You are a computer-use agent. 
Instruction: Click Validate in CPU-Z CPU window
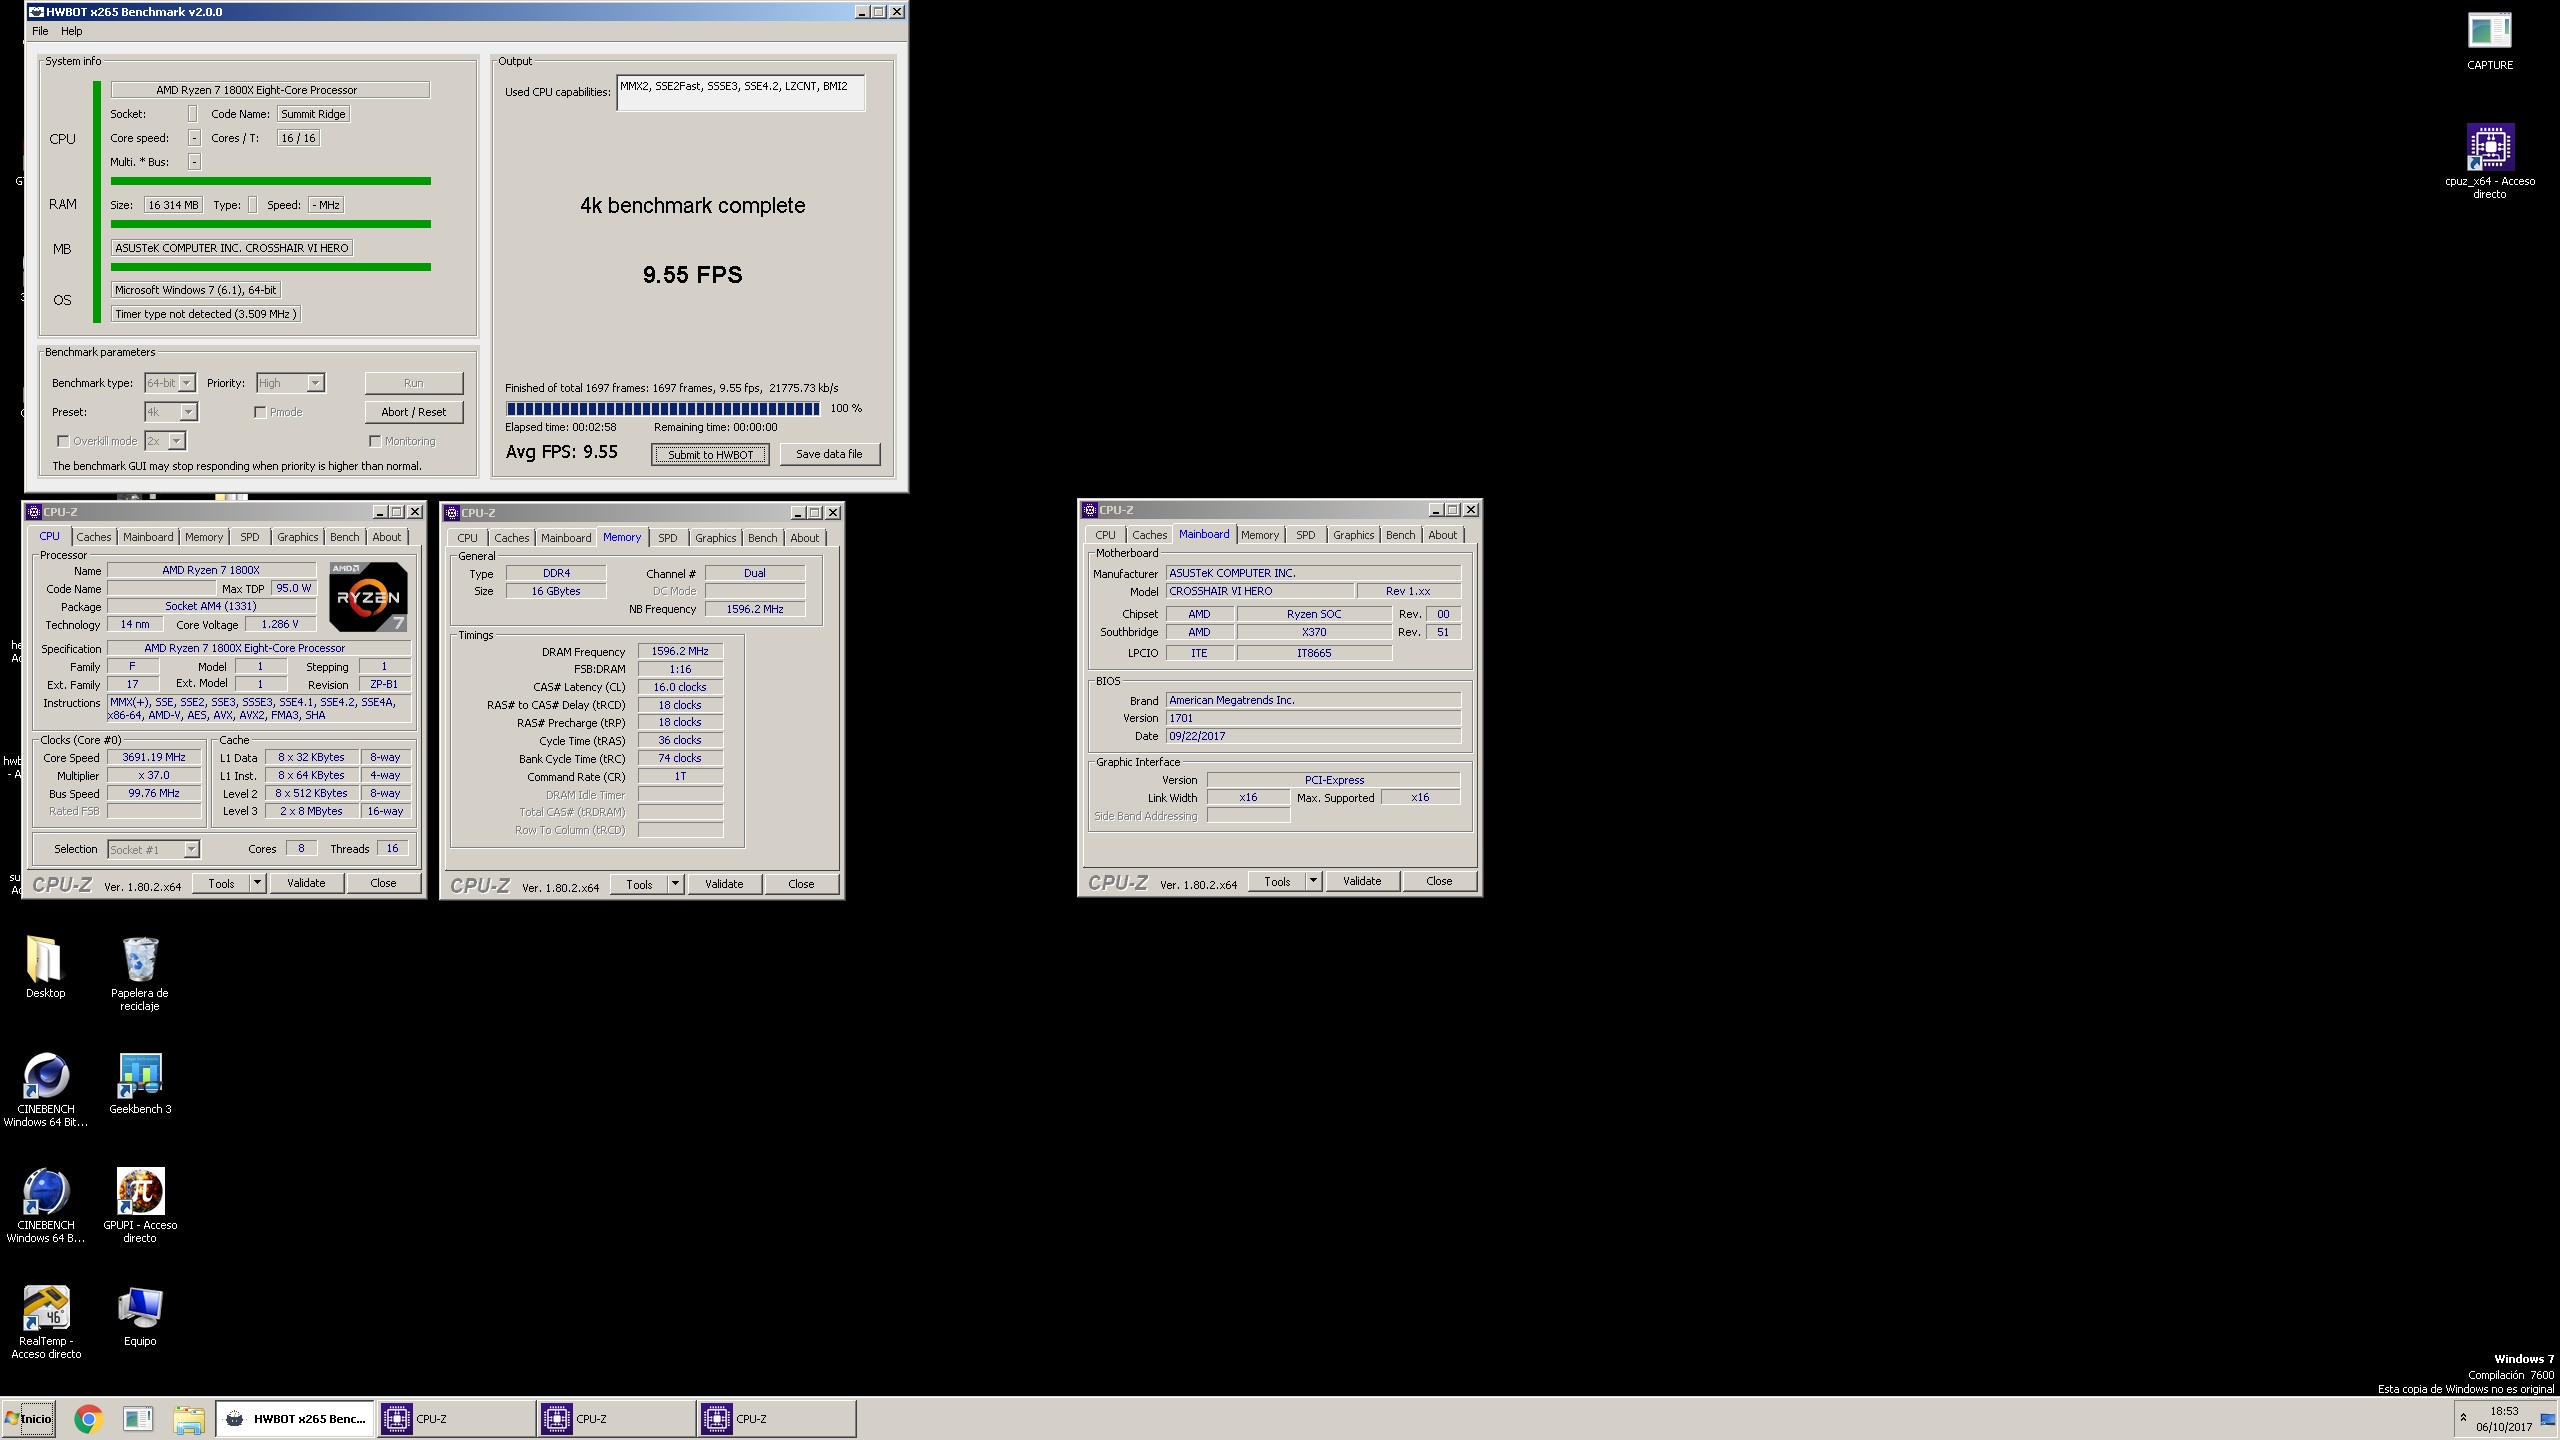[x=306, y=883]
